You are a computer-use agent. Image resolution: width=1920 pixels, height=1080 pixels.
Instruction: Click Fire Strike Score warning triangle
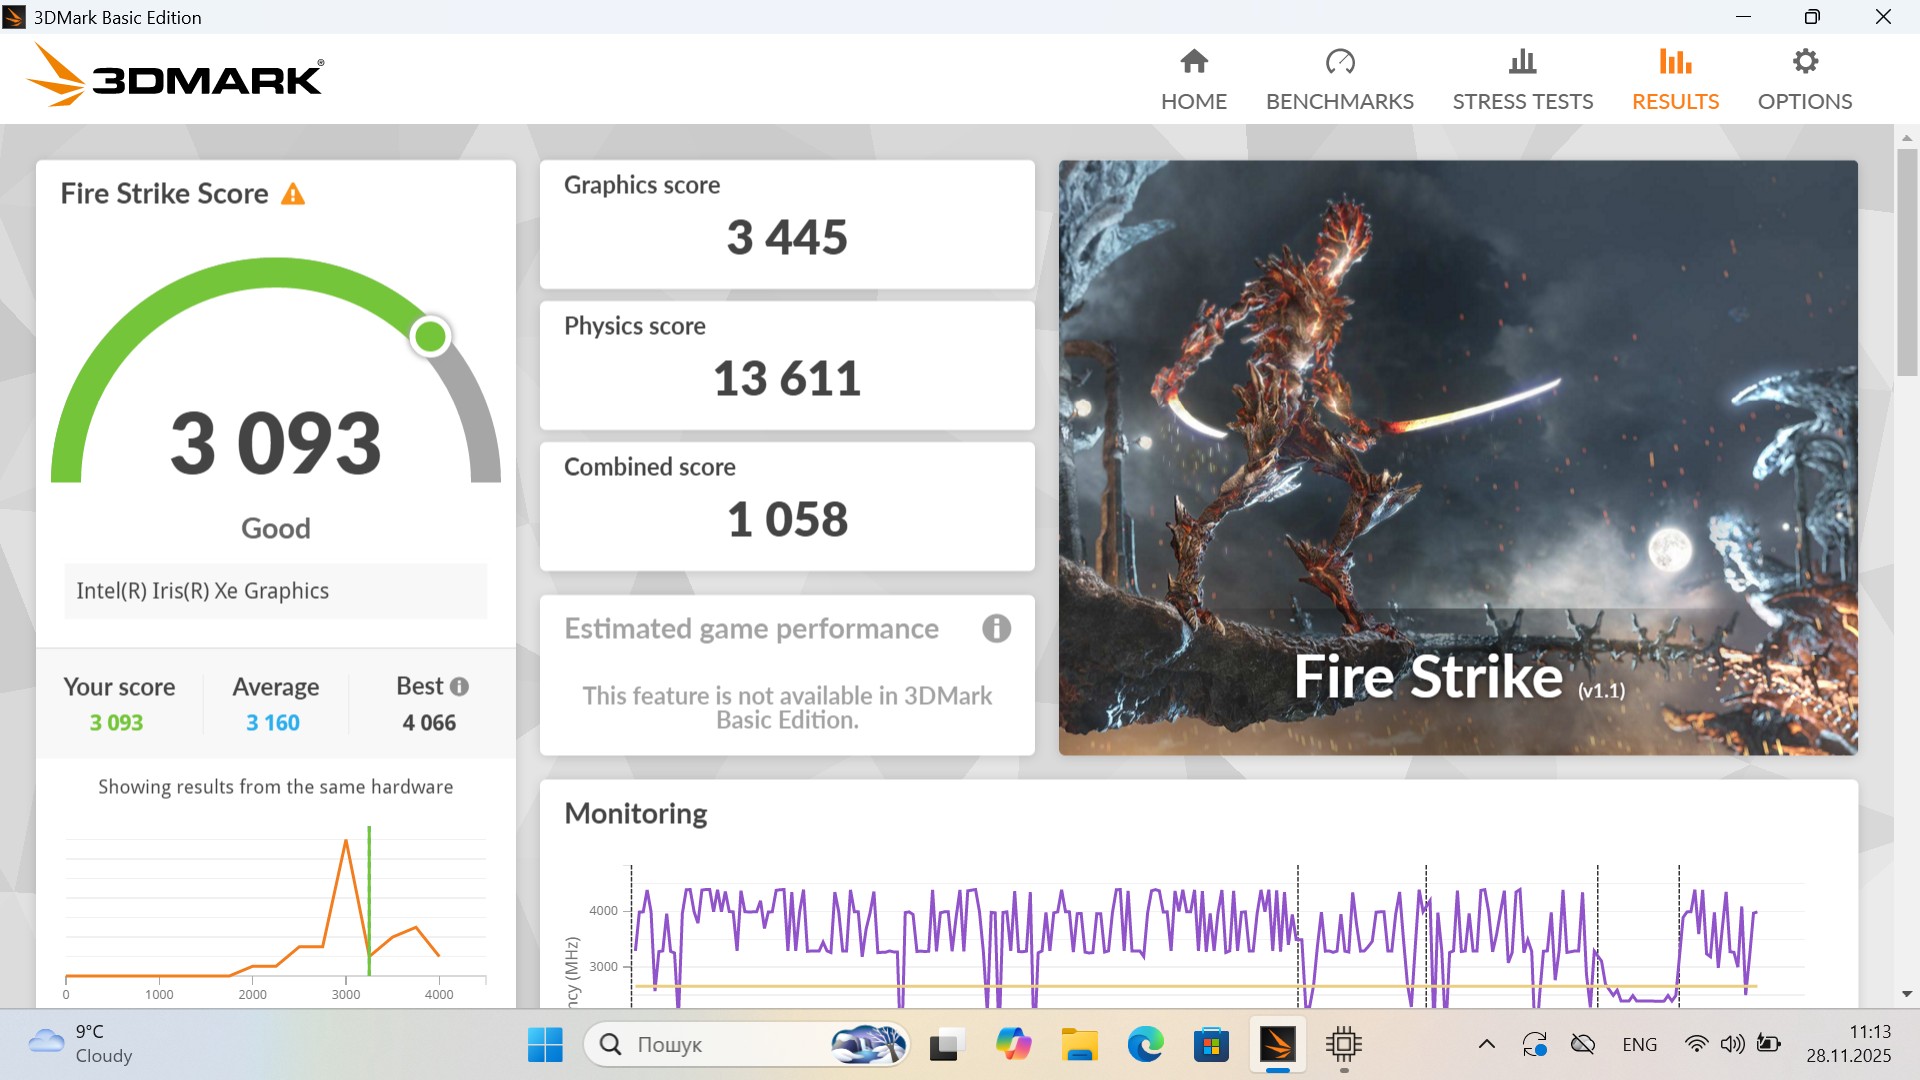coord(293,194)
